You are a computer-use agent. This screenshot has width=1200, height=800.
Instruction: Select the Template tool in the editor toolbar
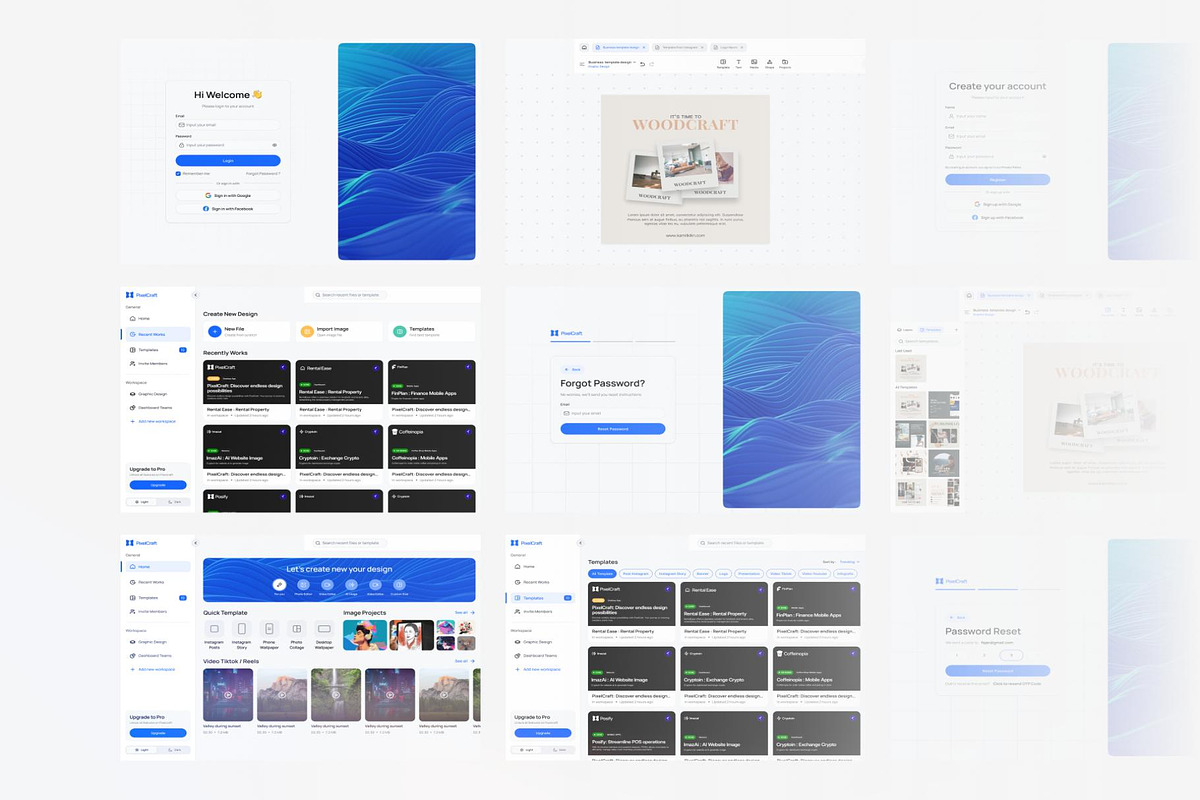(723, 63)
